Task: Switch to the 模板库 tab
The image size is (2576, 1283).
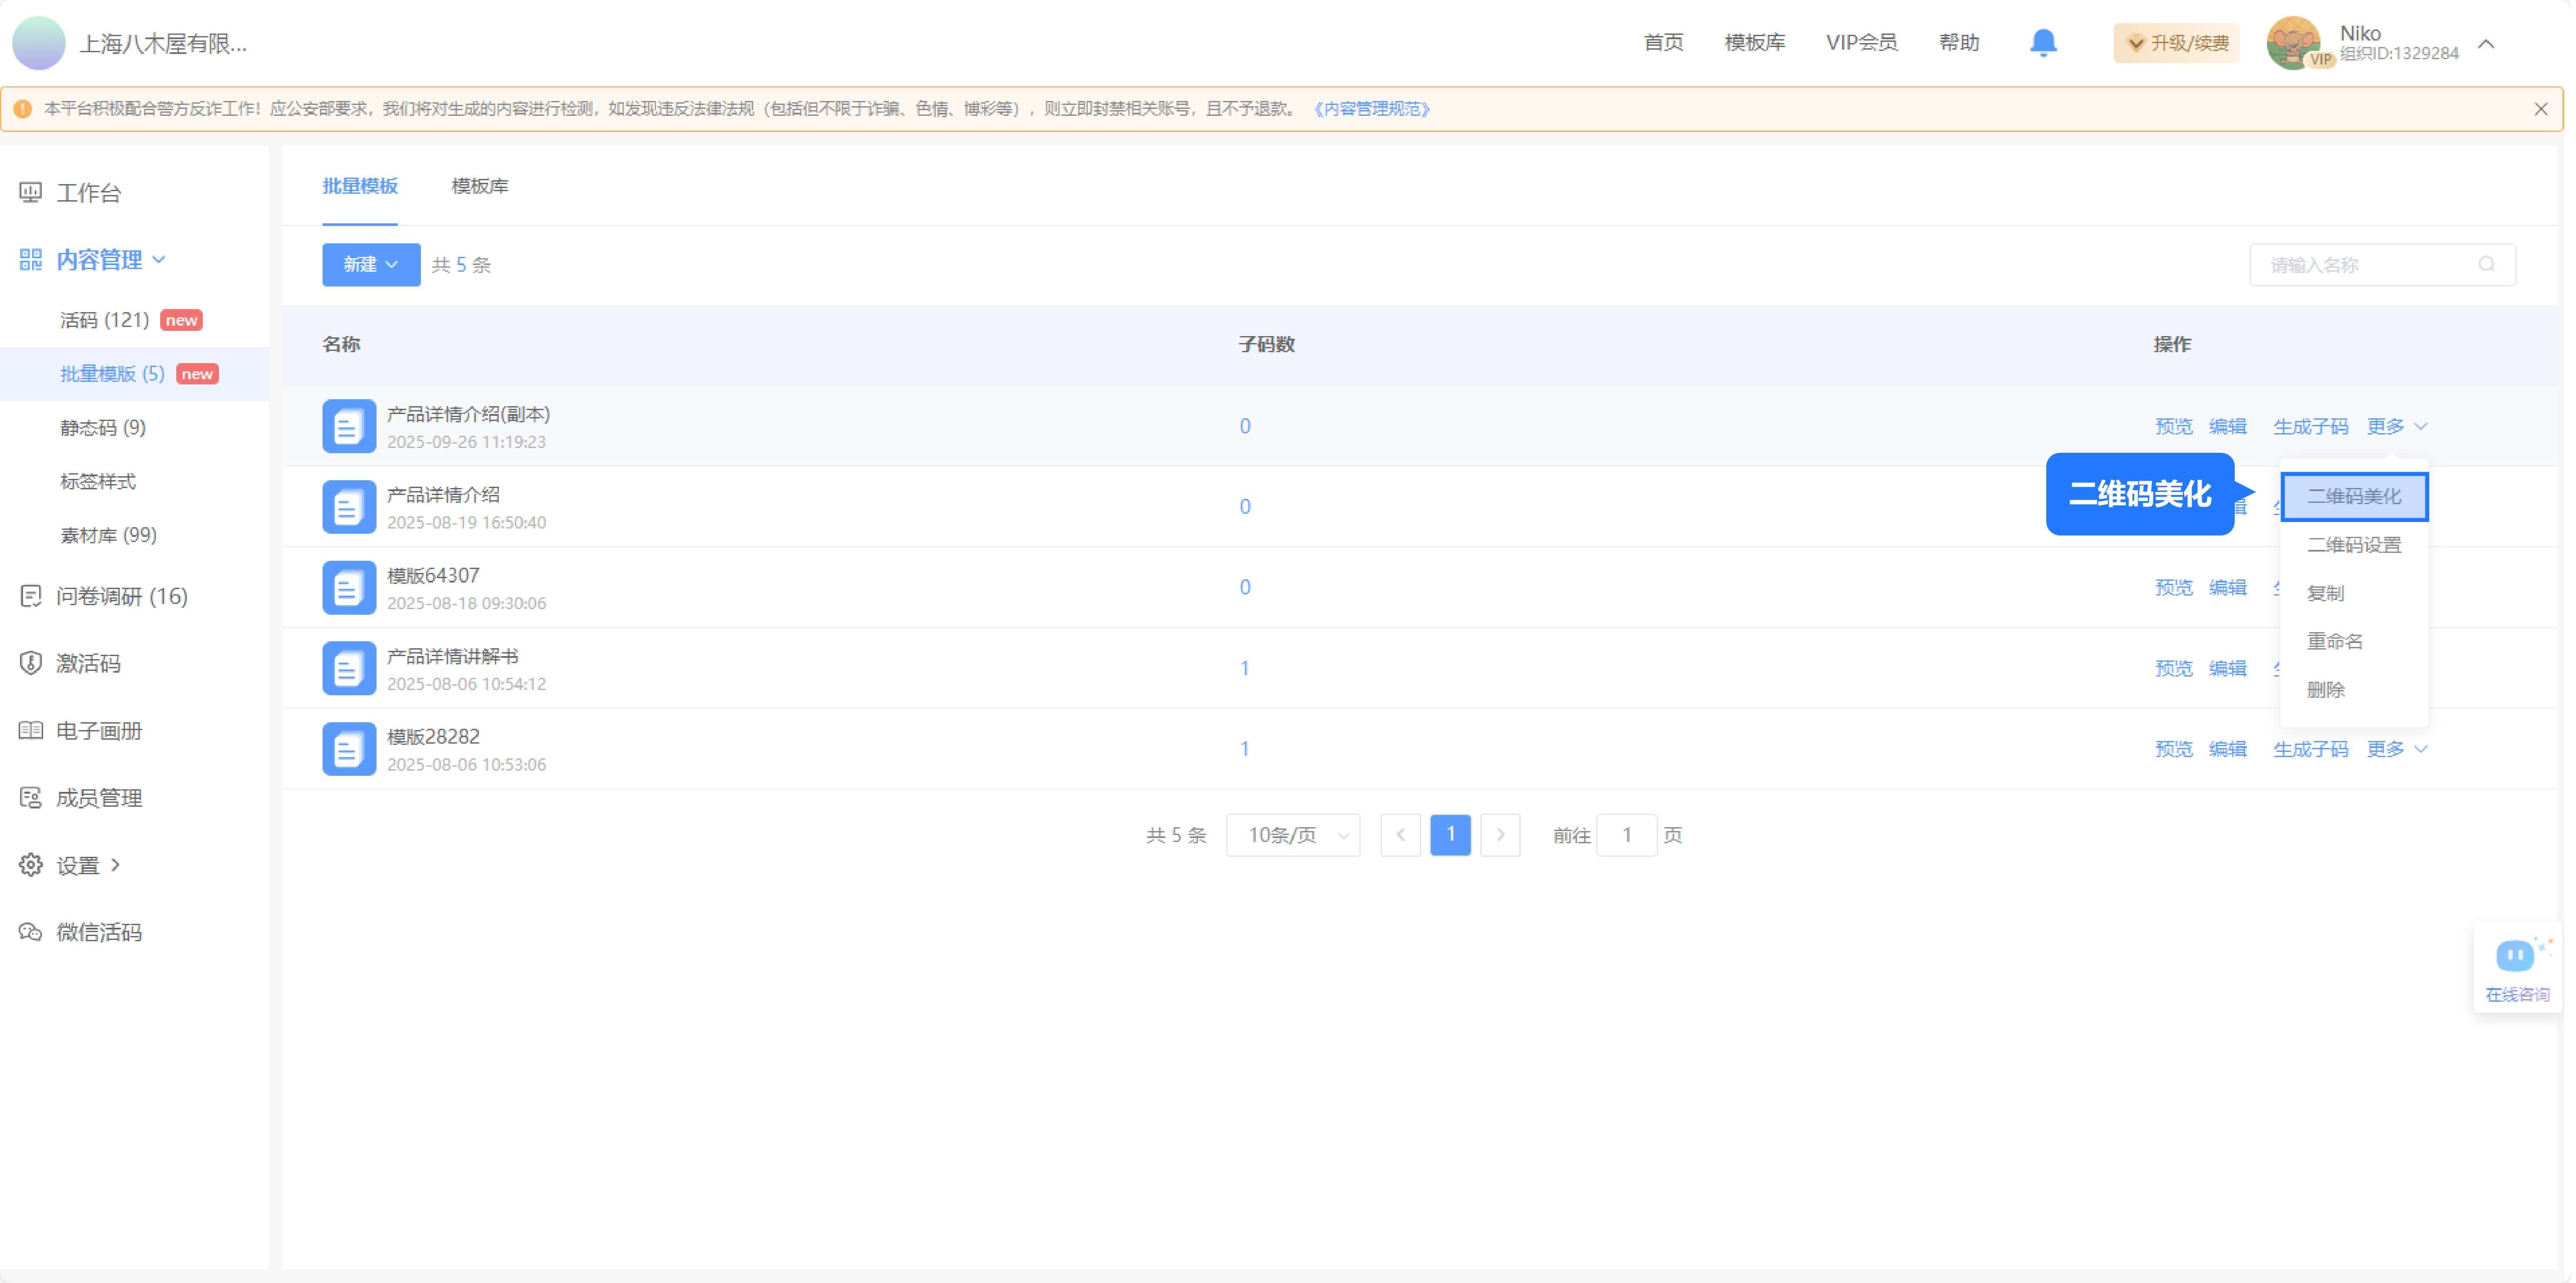Action: point(479,186)
